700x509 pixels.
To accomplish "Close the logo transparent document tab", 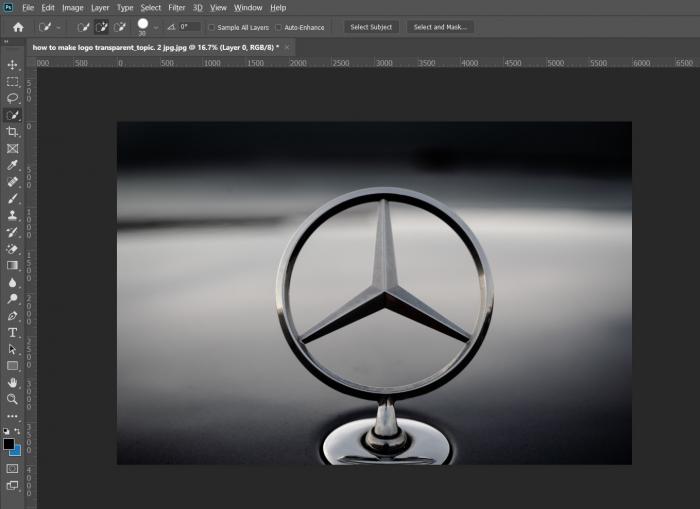I will 287,47.
